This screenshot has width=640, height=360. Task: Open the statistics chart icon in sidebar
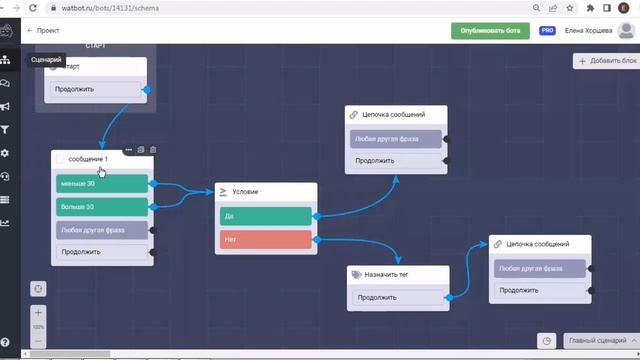pyautogui.click(x=5, y=223)
